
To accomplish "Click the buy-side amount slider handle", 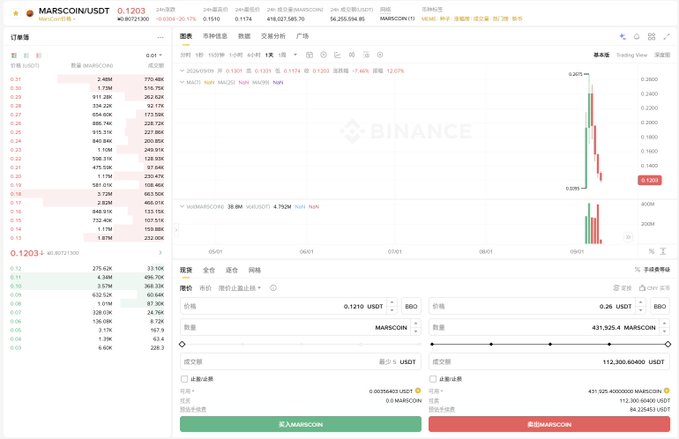I will [182, 344].
